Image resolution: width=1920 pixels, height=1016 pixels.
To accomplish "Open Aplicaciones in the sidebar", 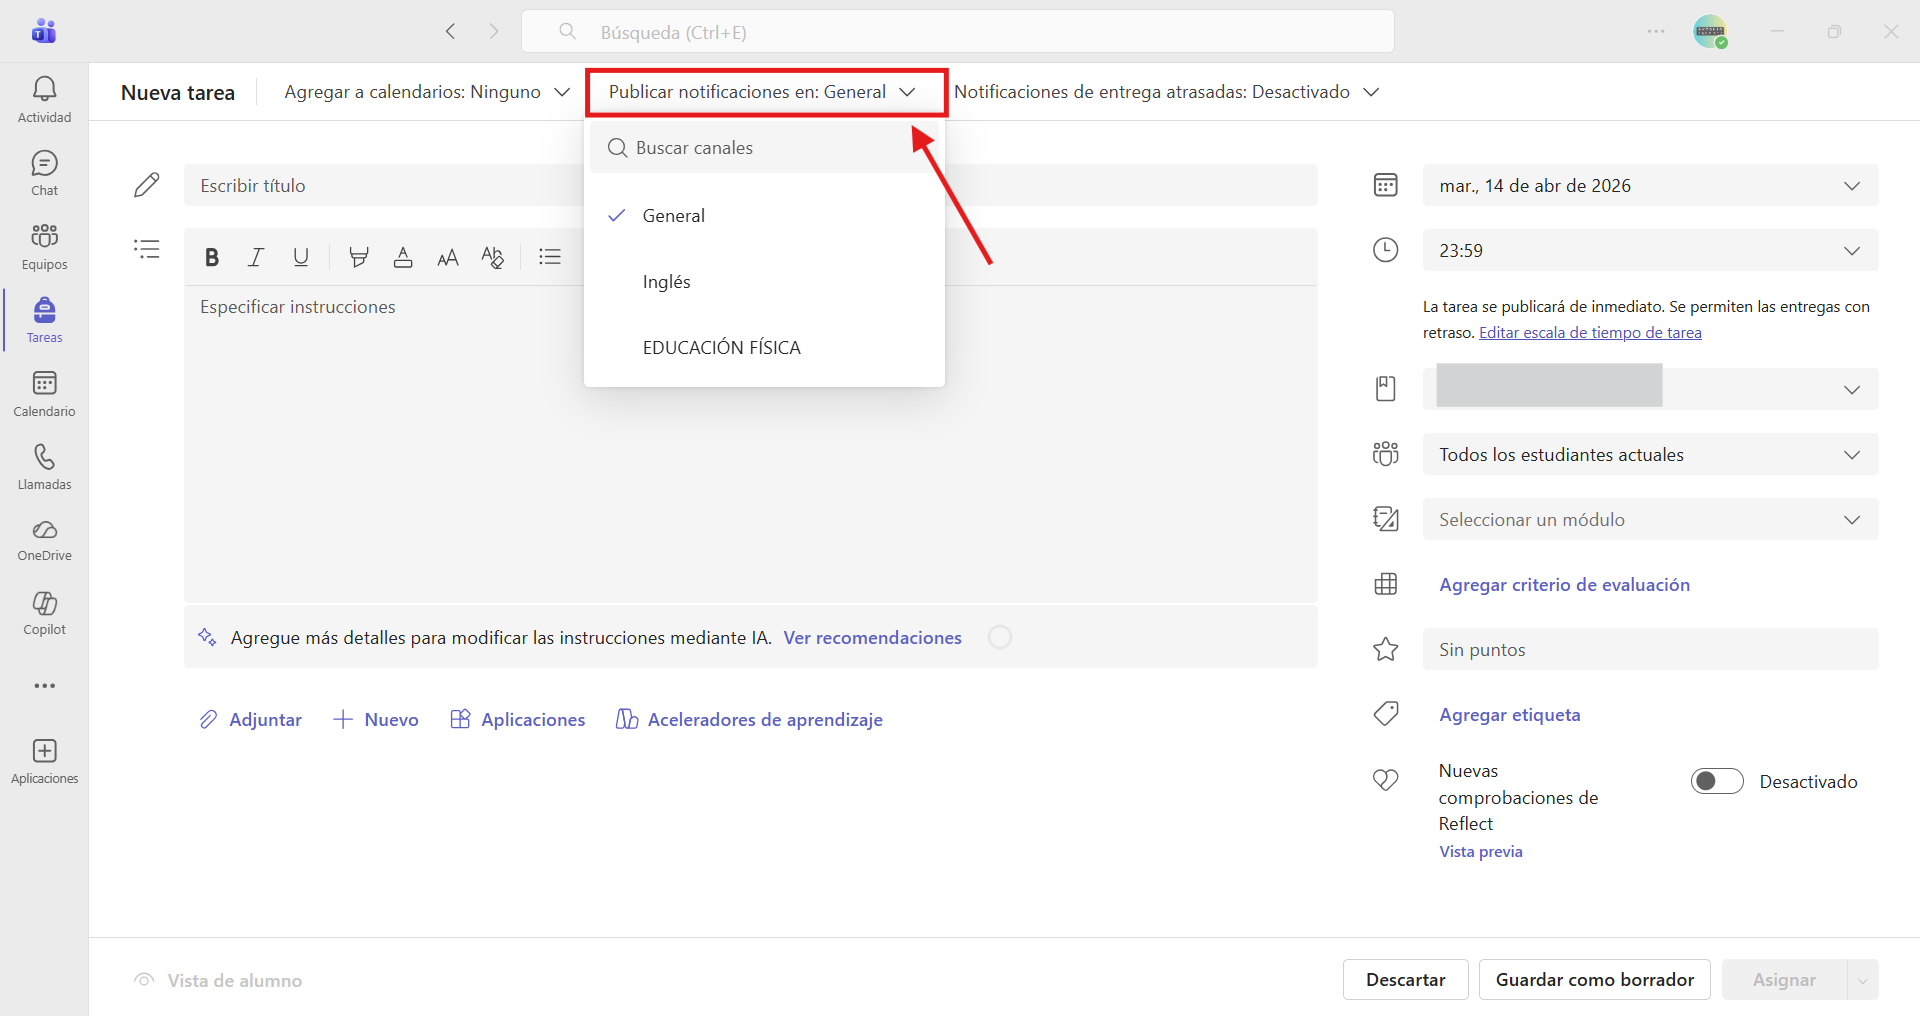I will point(44,761).
